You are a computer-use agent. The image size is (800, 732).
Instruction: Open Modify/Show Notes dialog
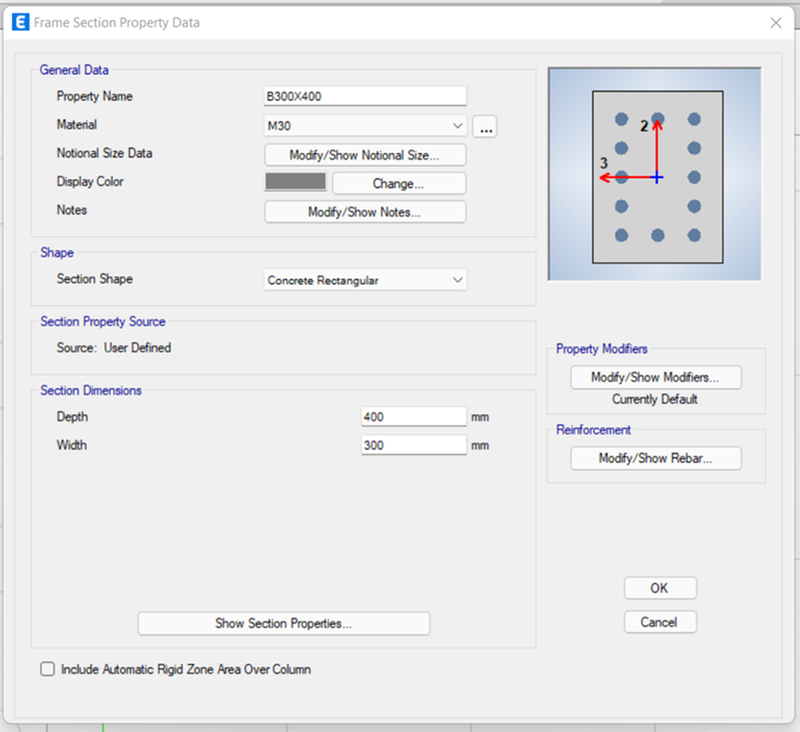click(x=365, y=212)
